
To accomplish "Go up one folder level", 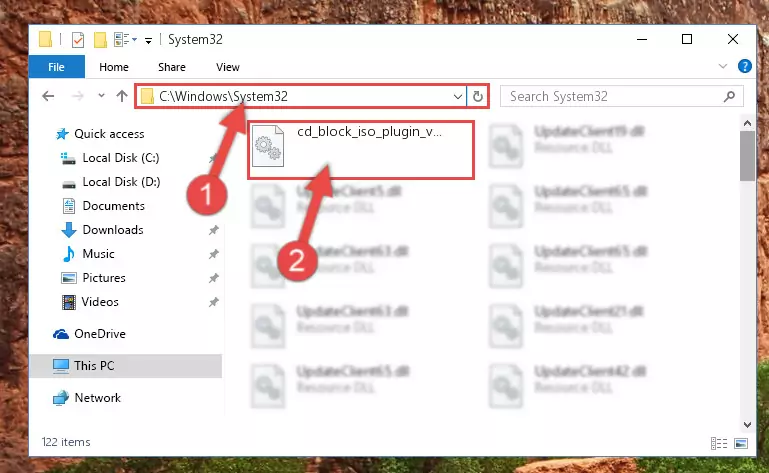I will 122,96.
